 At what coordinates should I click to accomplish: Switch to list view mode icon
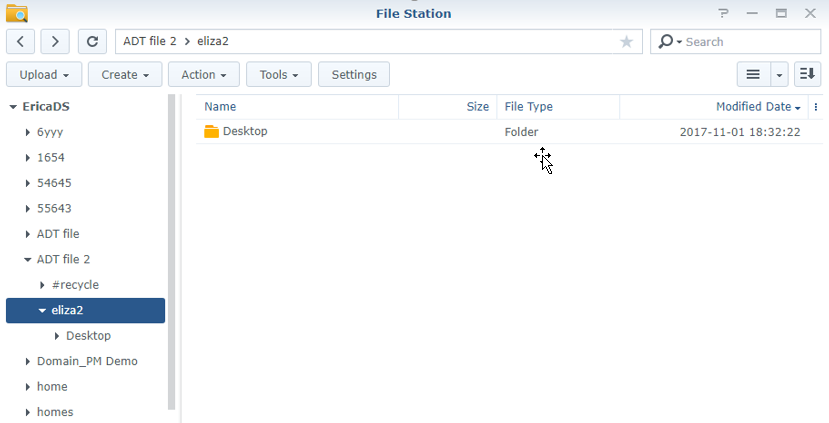[753, 75]
